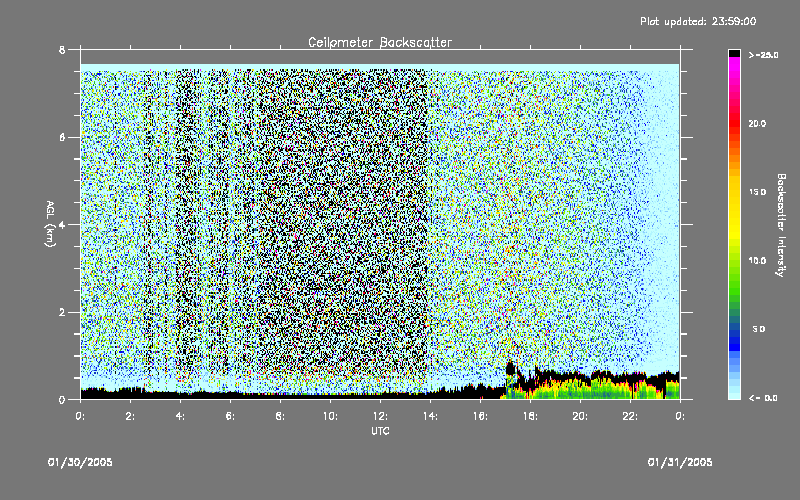The height and width of the screenshot is (500, 800).
Task: Click the x-axis tick label '12:'
Action: [x=380, y=416]
